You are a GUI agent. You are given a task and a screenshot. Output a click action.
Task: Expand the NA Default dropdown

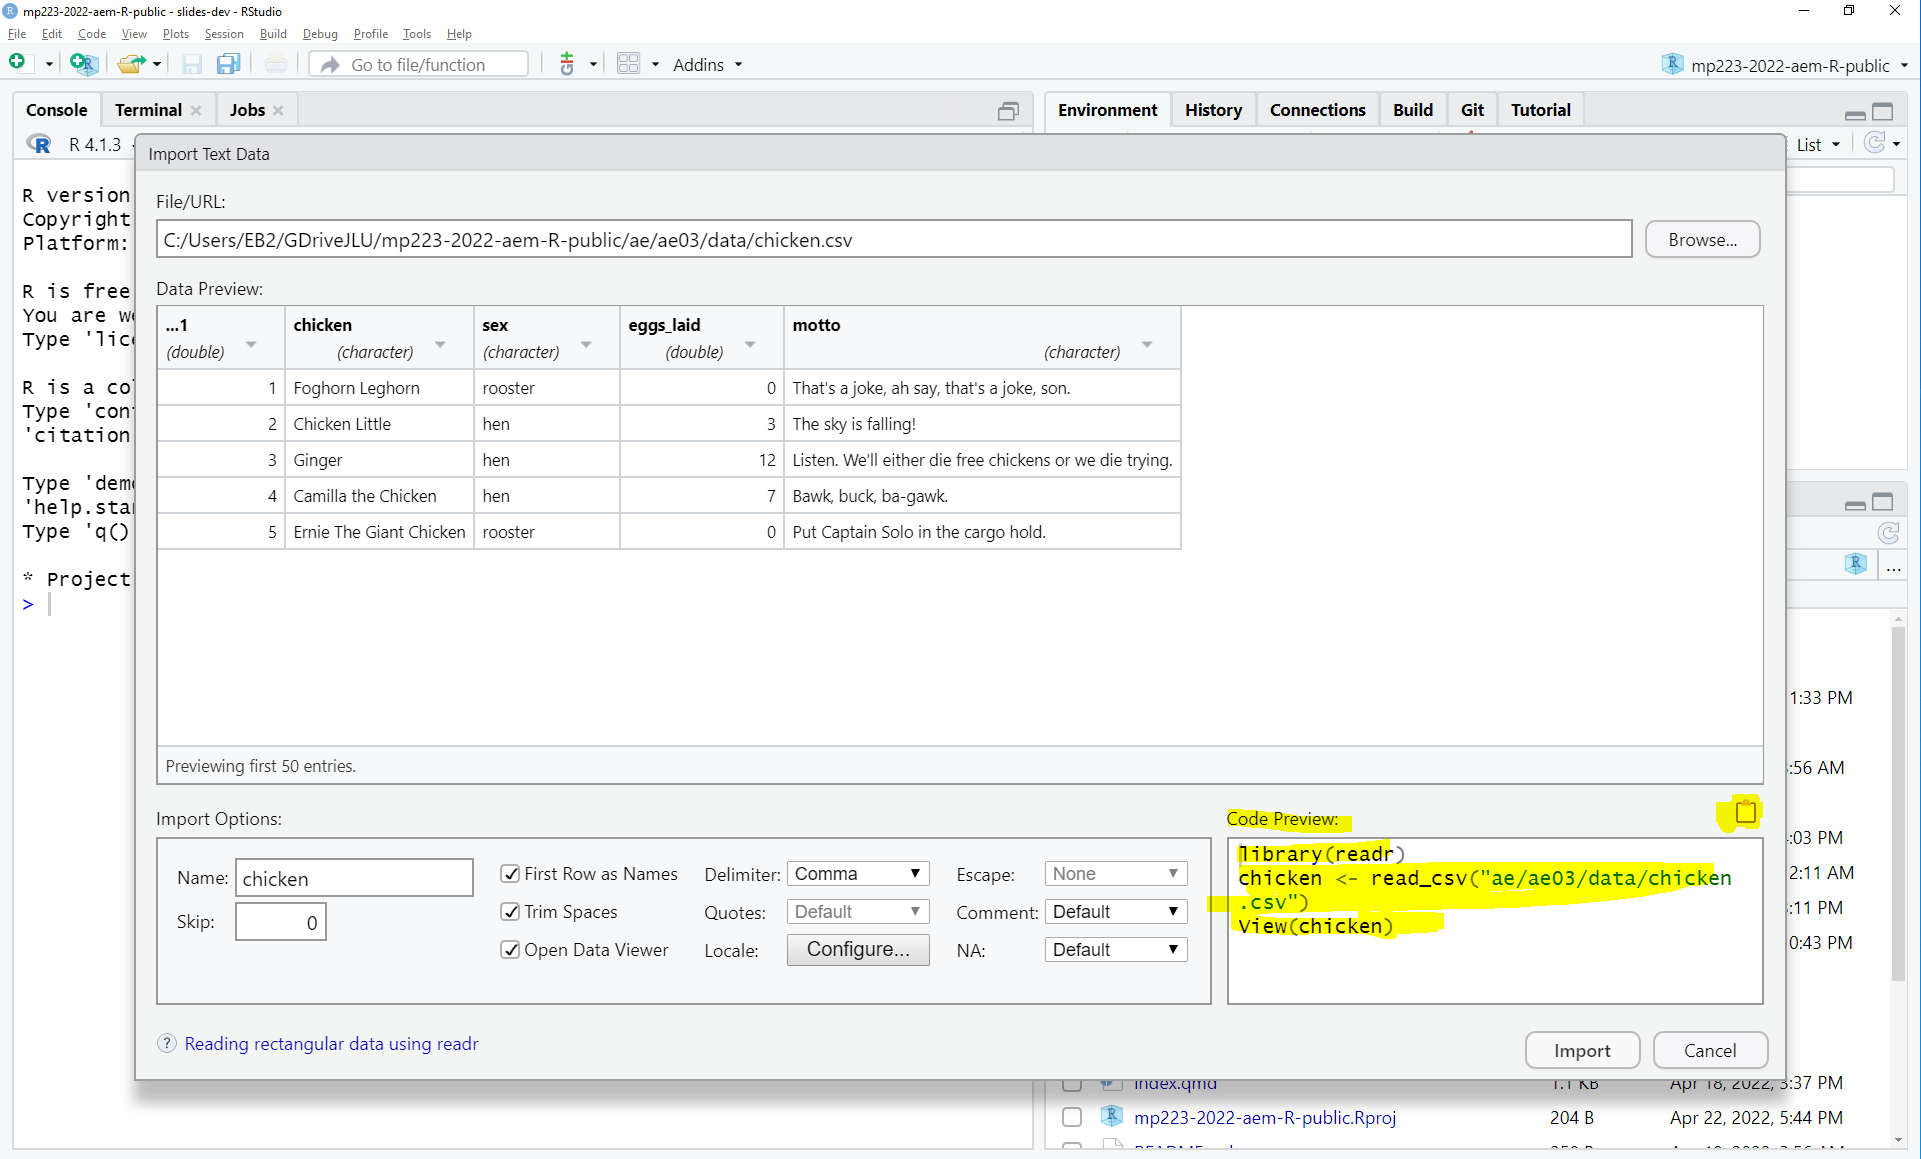1115,949
